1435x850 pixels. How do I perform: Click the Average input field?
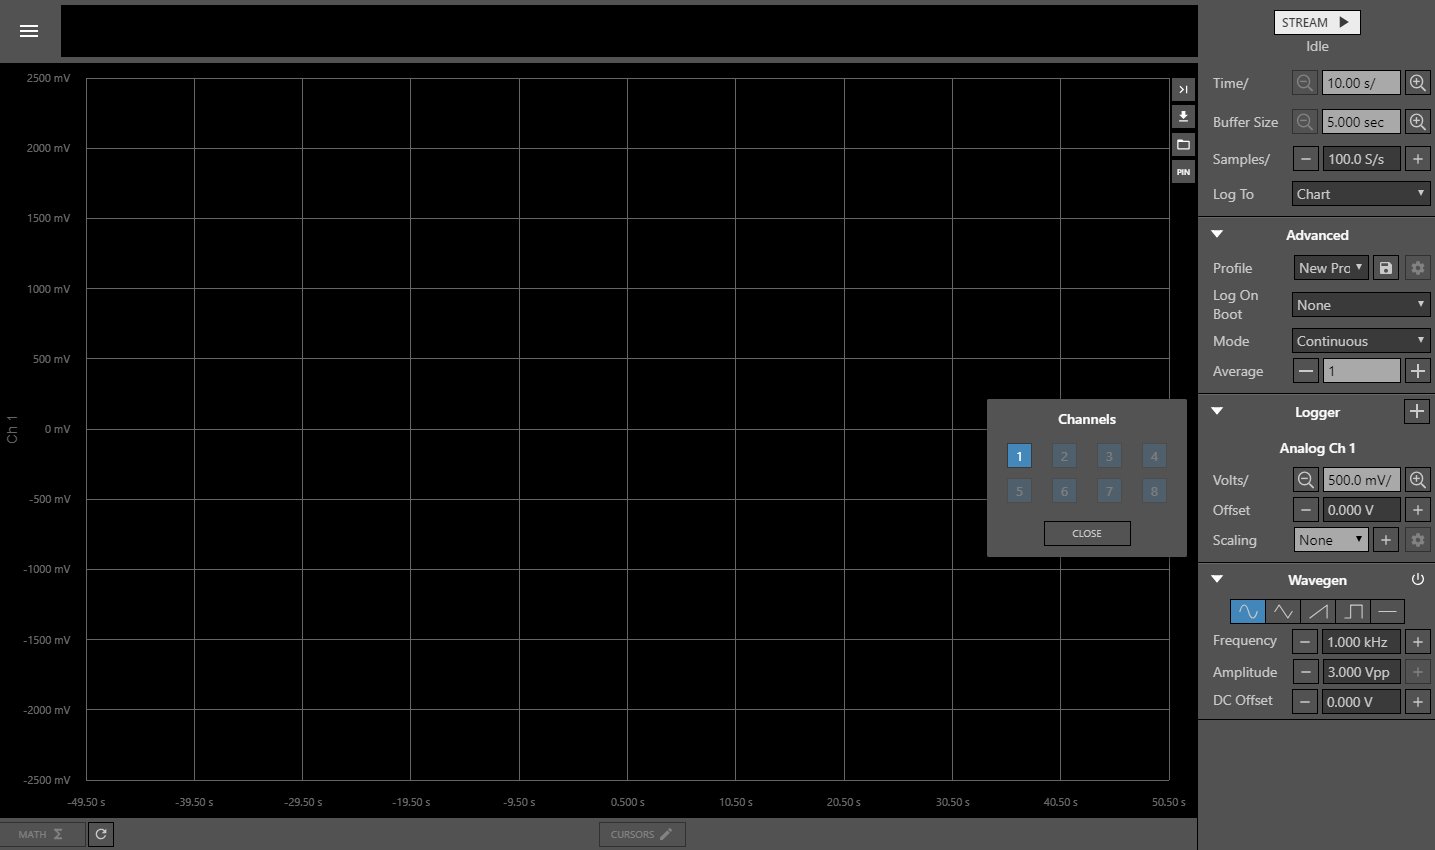pyautogui.click(x=1361, y=371)
